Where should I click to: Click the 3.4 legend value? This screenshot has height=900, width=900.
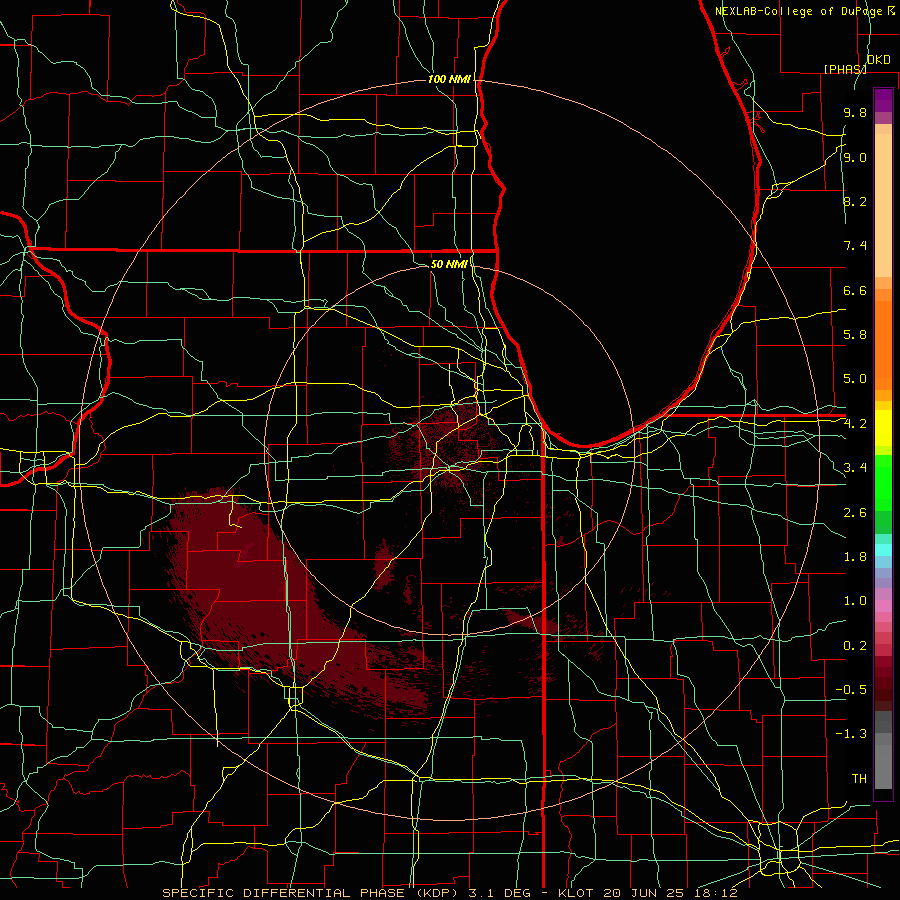[855, 468]
